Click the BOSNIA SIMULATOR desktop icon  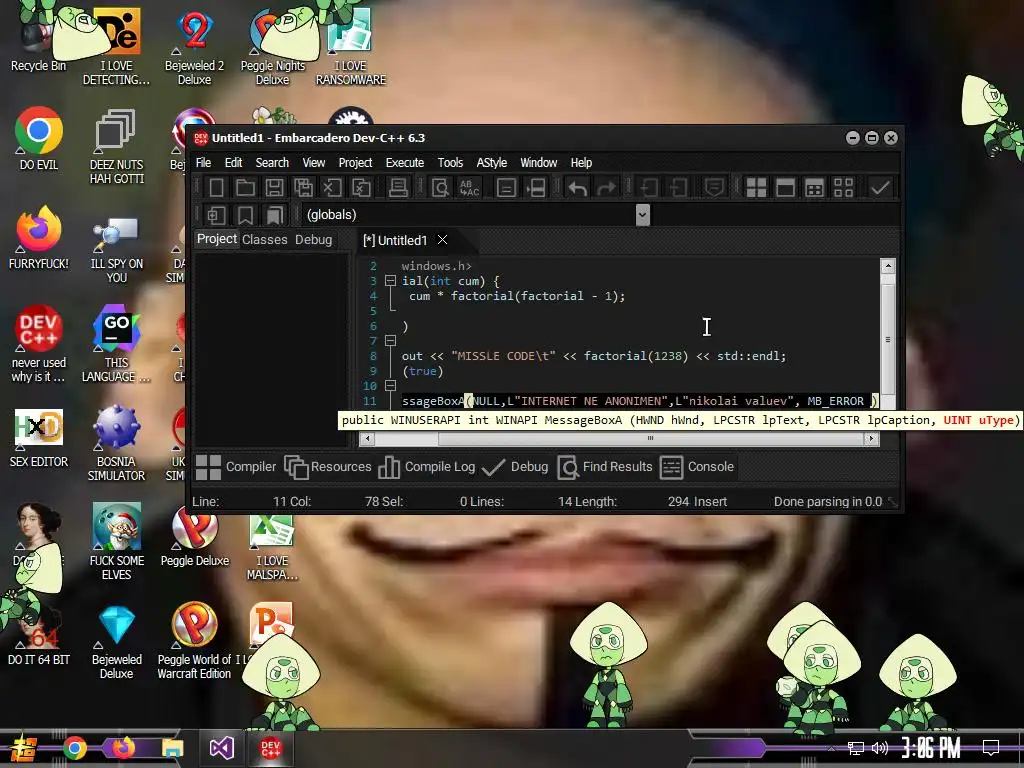tap(116, 443)
